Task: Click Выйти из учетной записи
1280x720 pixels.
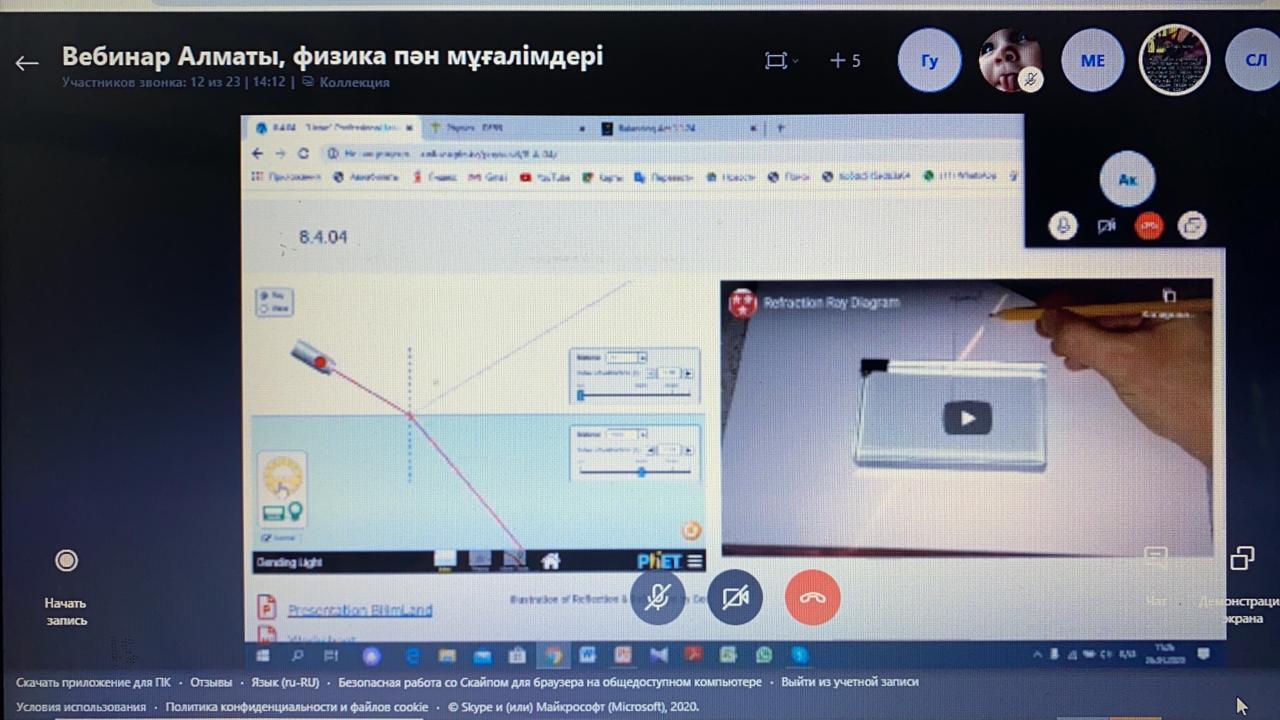Action: coord(849,682)
